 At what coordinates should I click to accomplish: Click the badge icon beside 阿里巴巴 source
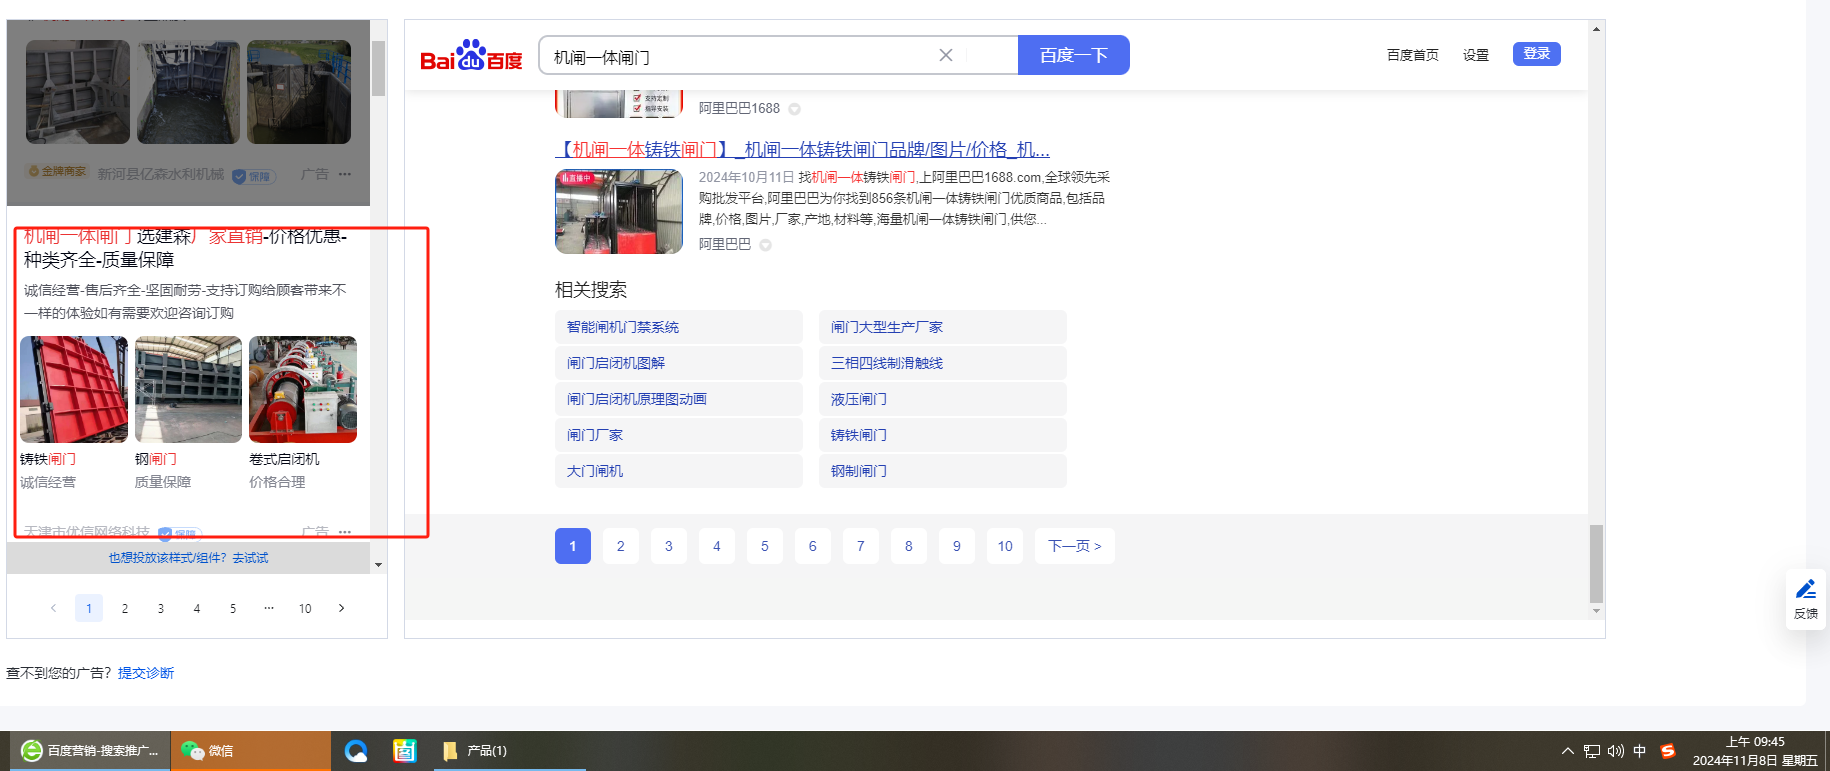[765, 245]
